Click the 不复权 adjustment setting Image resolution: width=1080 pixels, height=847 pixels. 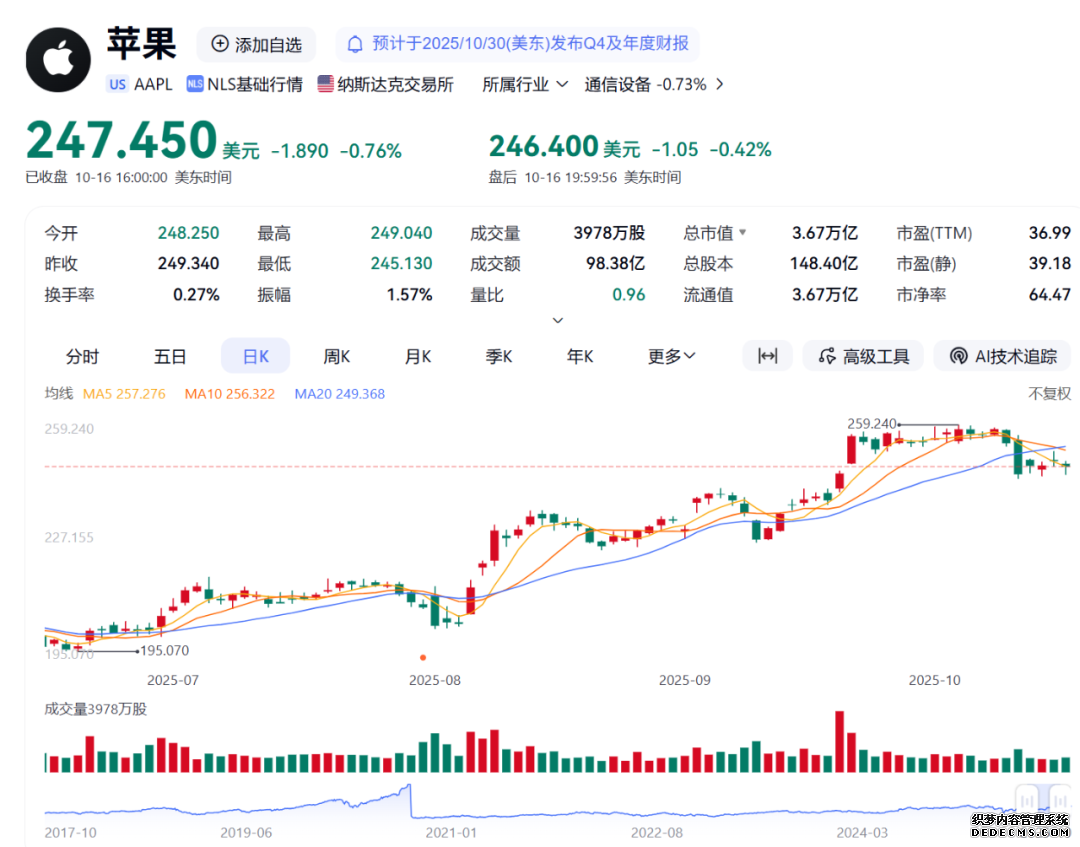pos(1049,394)
